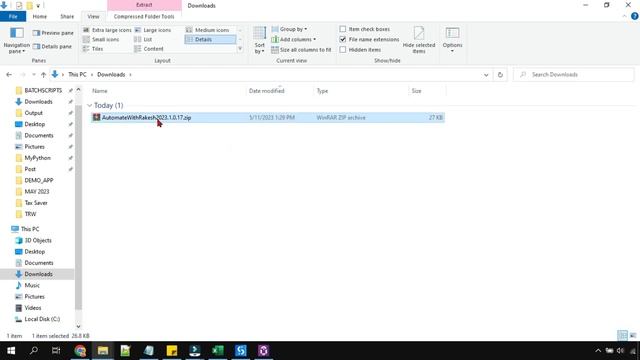This screenshot has width=640, height=360.
Task: Open Videos folder under This PC
Action: (33, 308)
